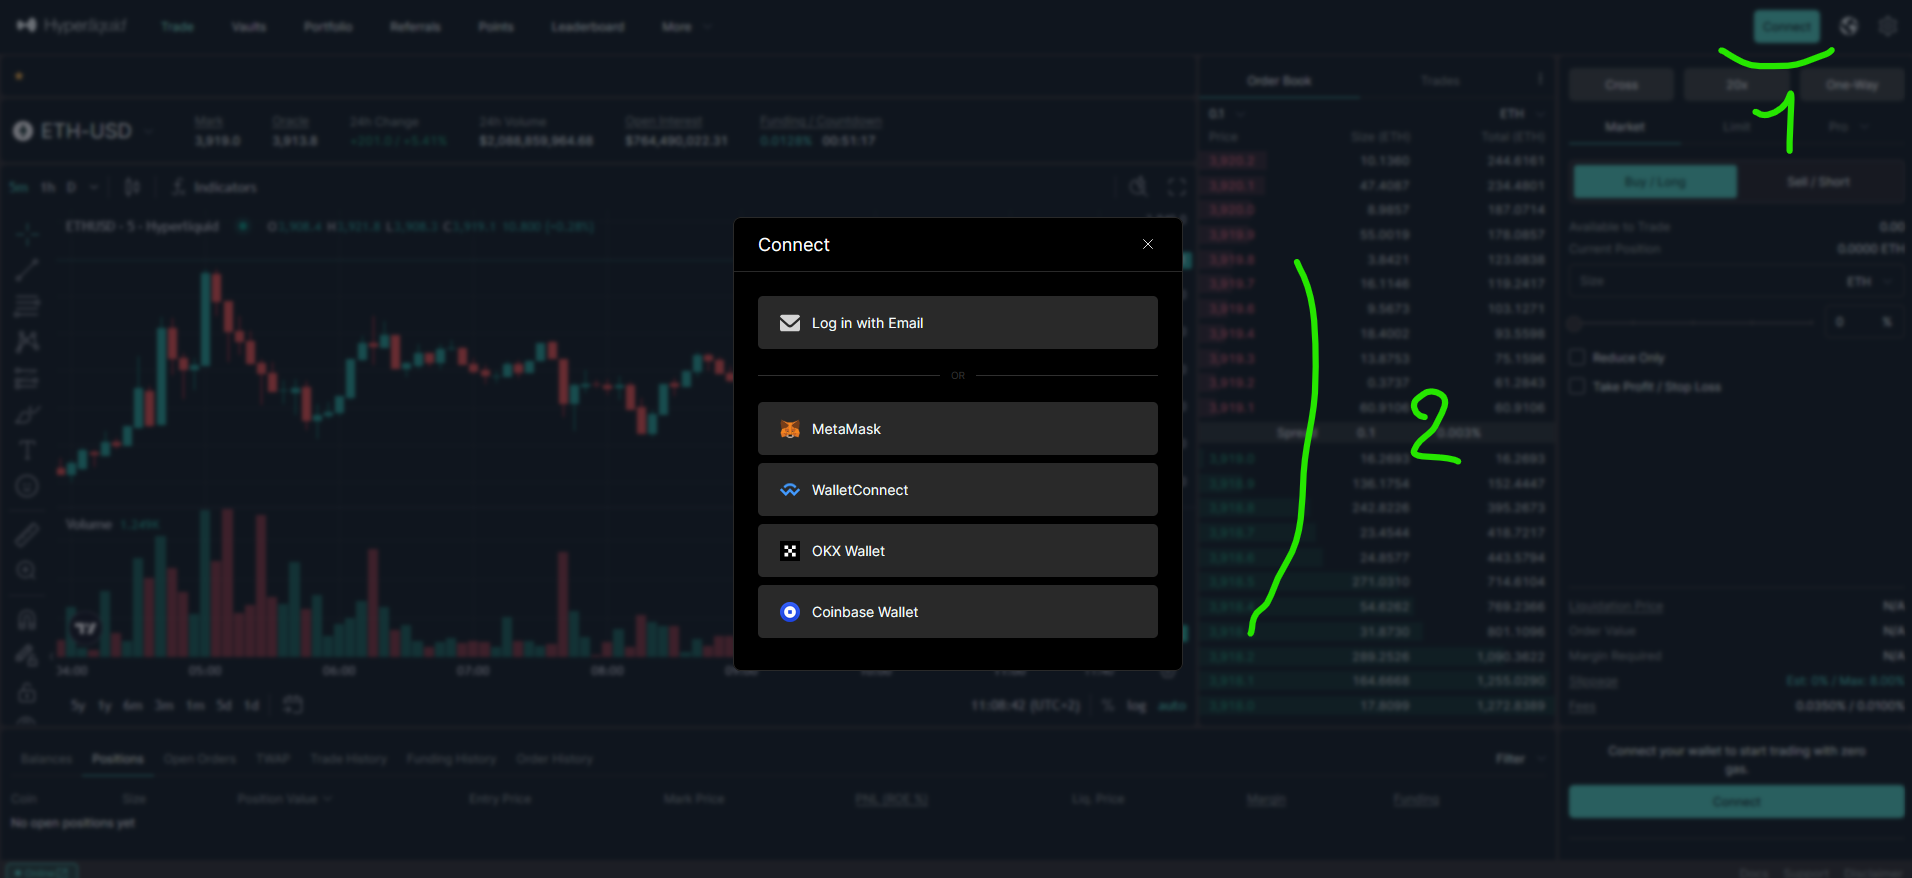Click the chart alert icon

[x=1139, y=187]
